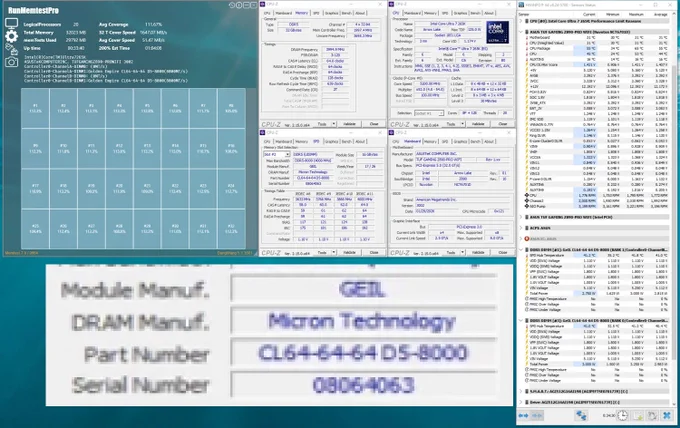The height and width of the screenshot is (428, 680).
Task: Select memtest instance cell #8
Action: [231, 108]
